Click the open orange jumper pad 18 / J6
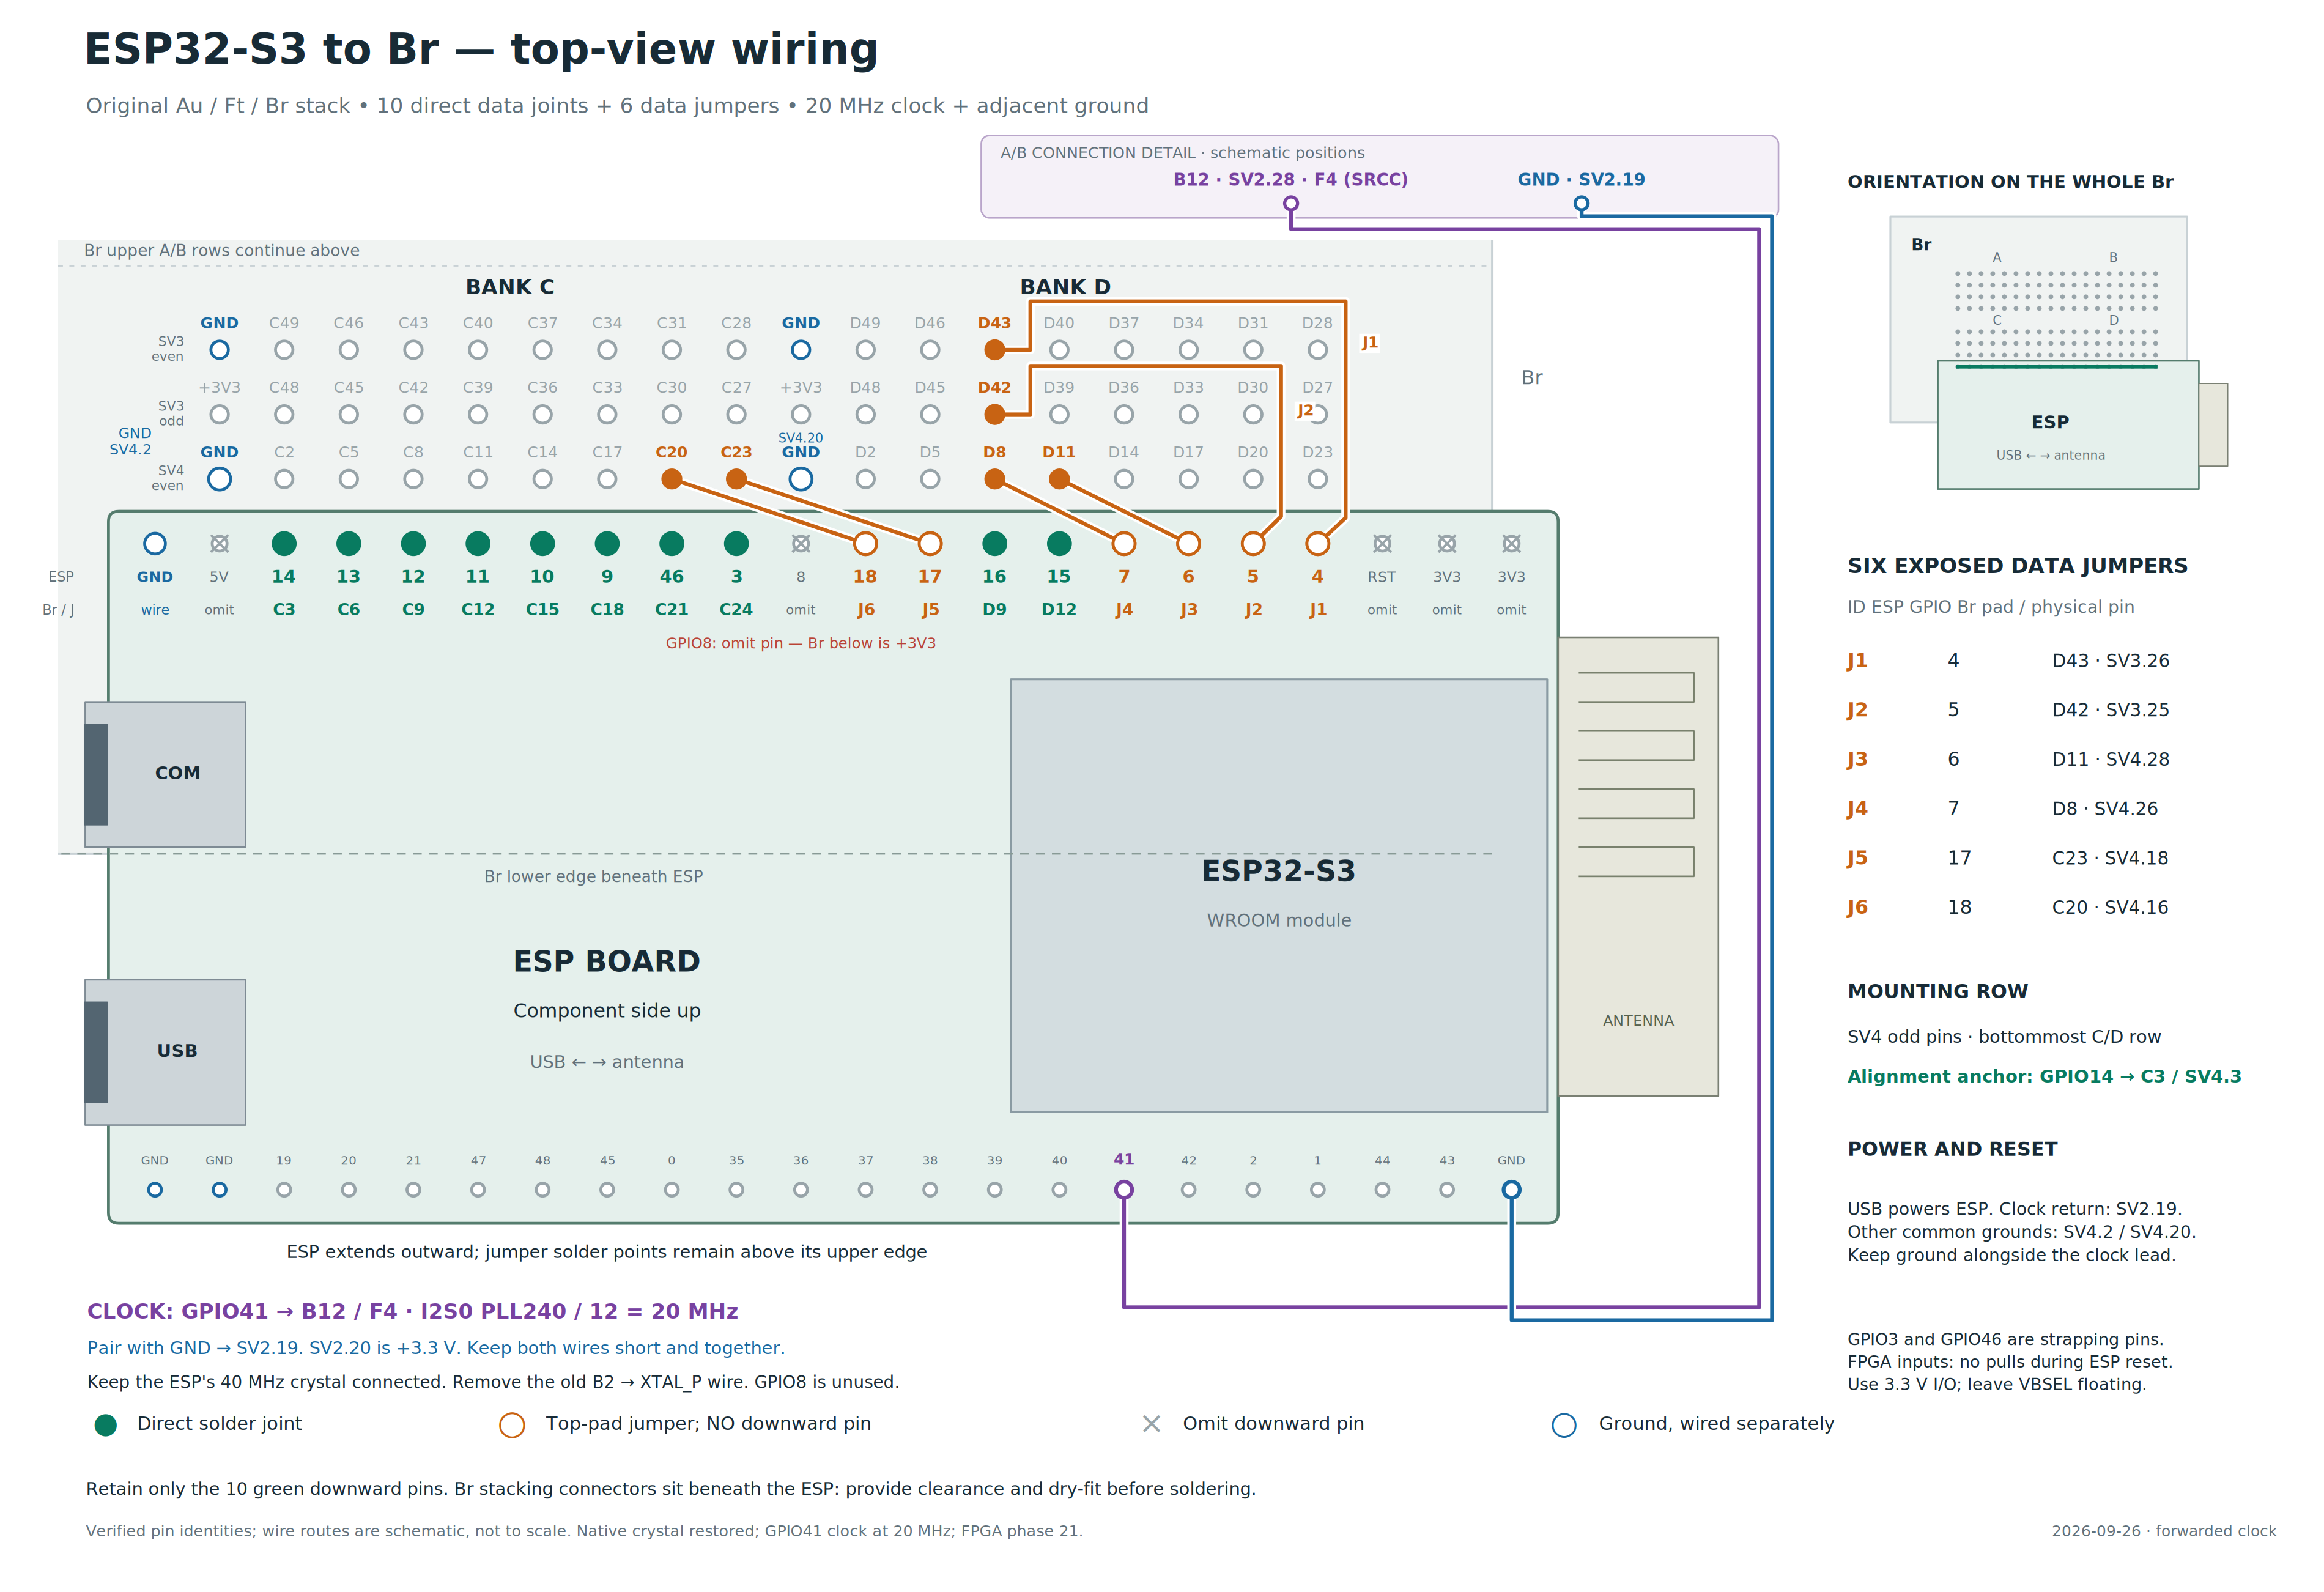Screen dimensions: 2324x1592 tap(865, 544)
